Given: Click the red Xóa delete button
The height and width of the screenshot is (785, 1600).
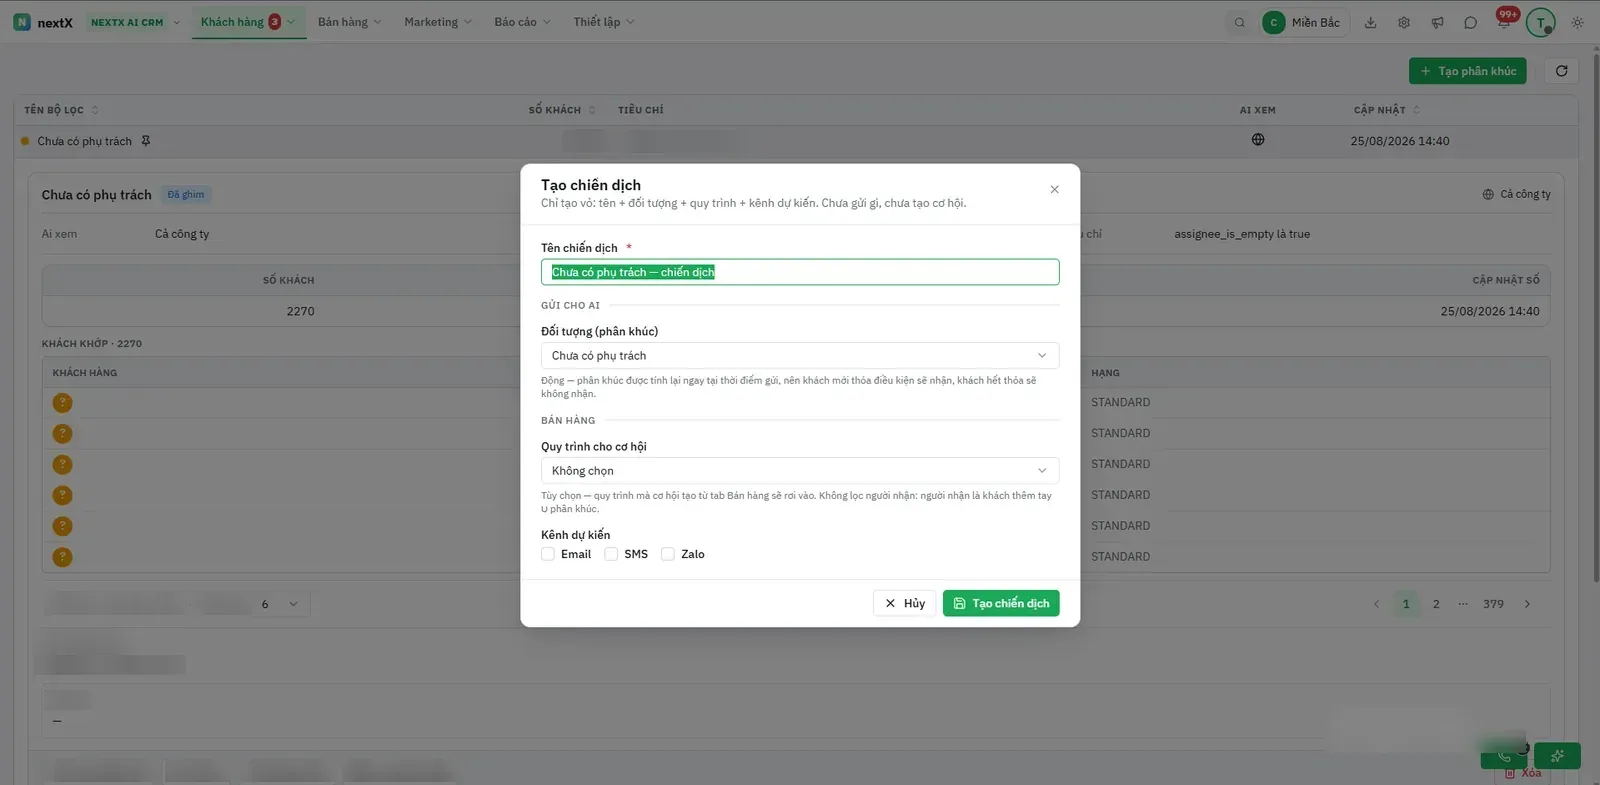Looking at the screenshot, I should coord(1524,773).
